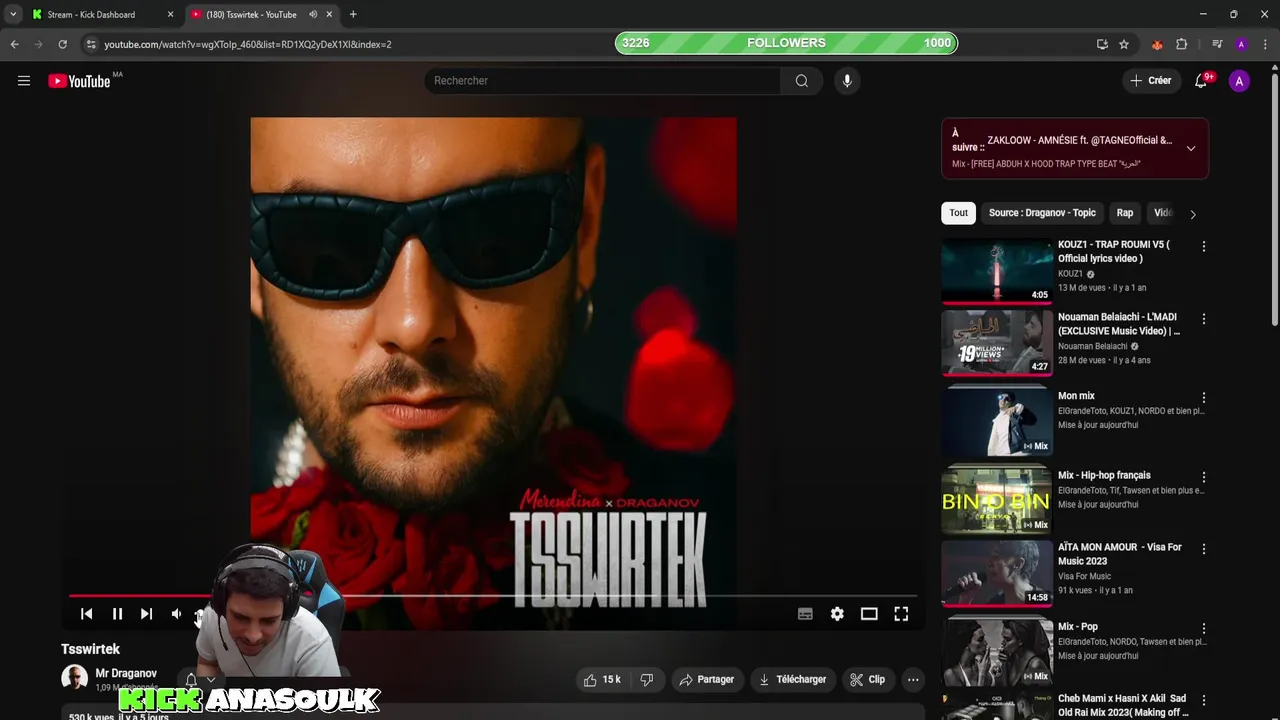The height and width of the screenshot is (720, 1280).
Task: Open options for Cheb Mami x Hasni video
Action: click(1204, 701)
